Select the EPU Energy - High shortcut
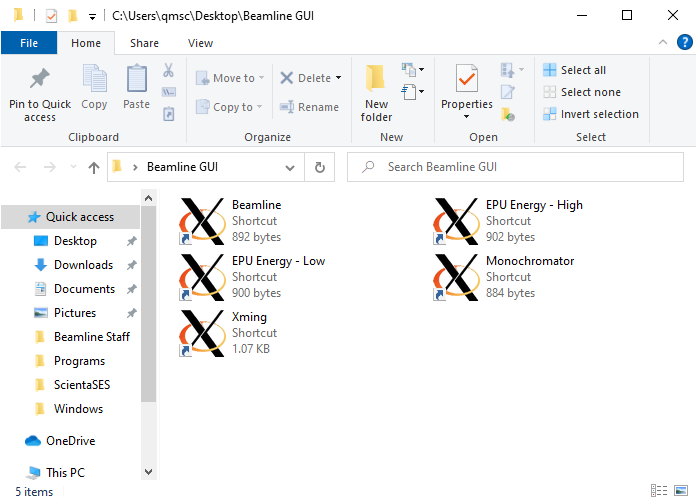Viewport: 697px width, 504px height. 509,221
